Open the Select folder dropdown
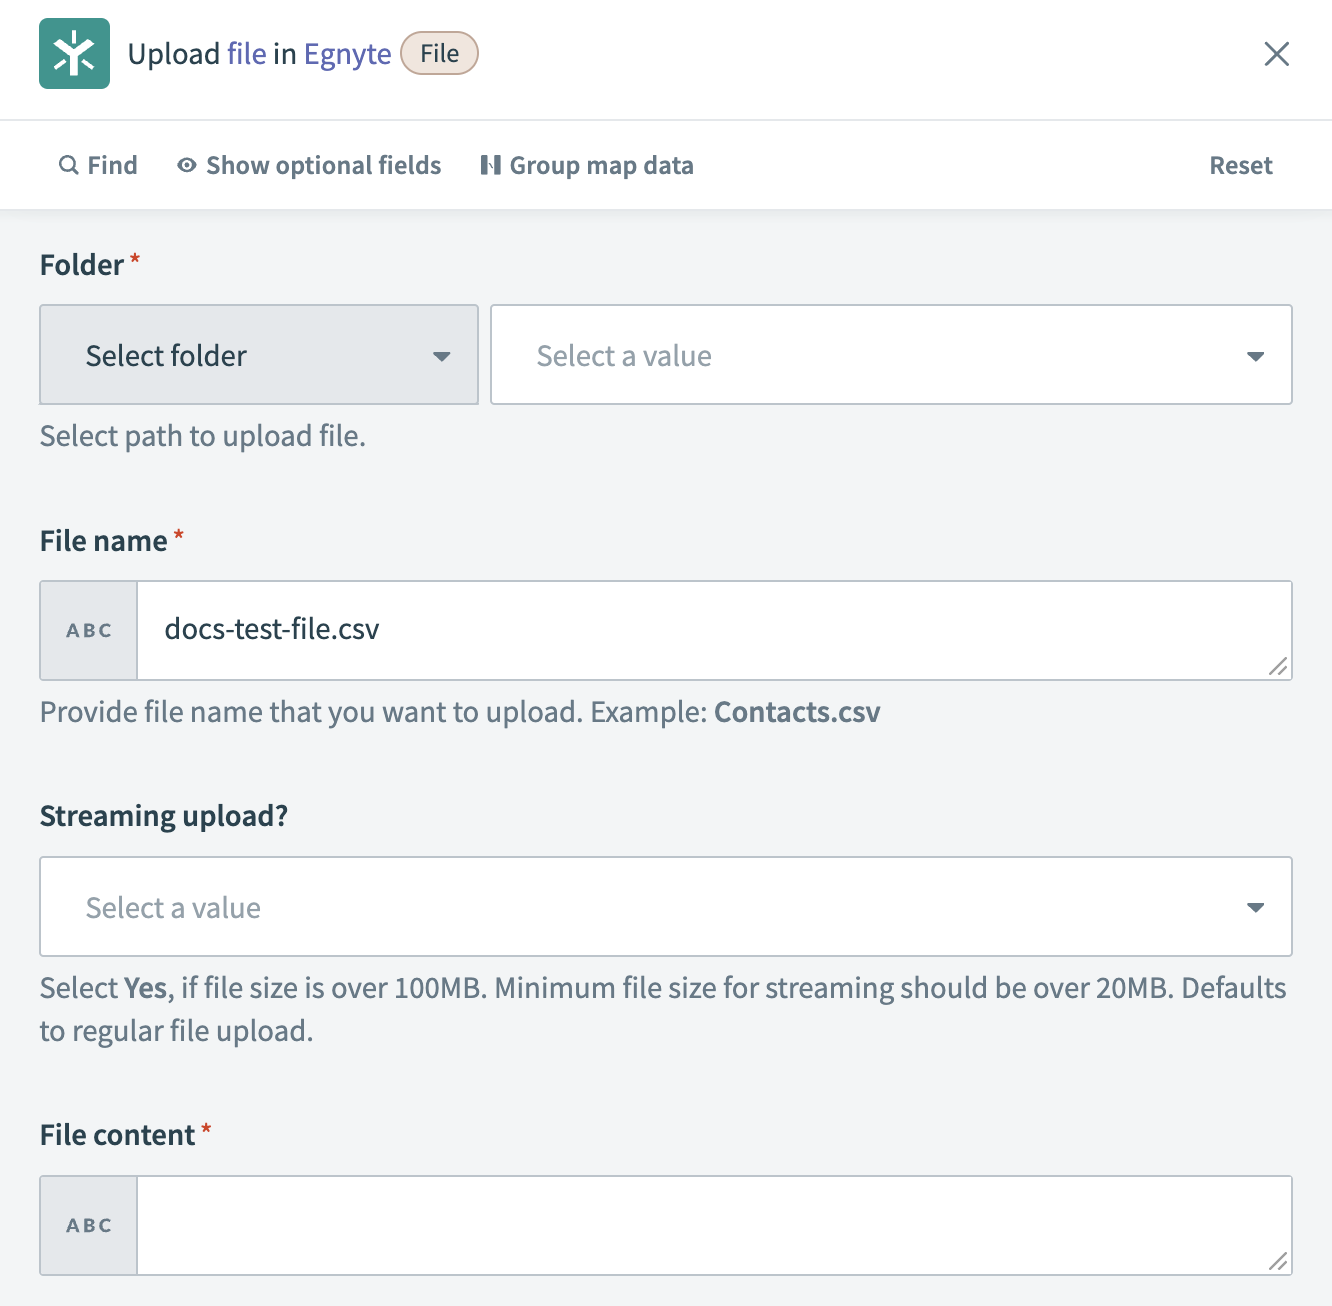The image size is (1332, 1306). pyautogui.click(x=258, y=355)
